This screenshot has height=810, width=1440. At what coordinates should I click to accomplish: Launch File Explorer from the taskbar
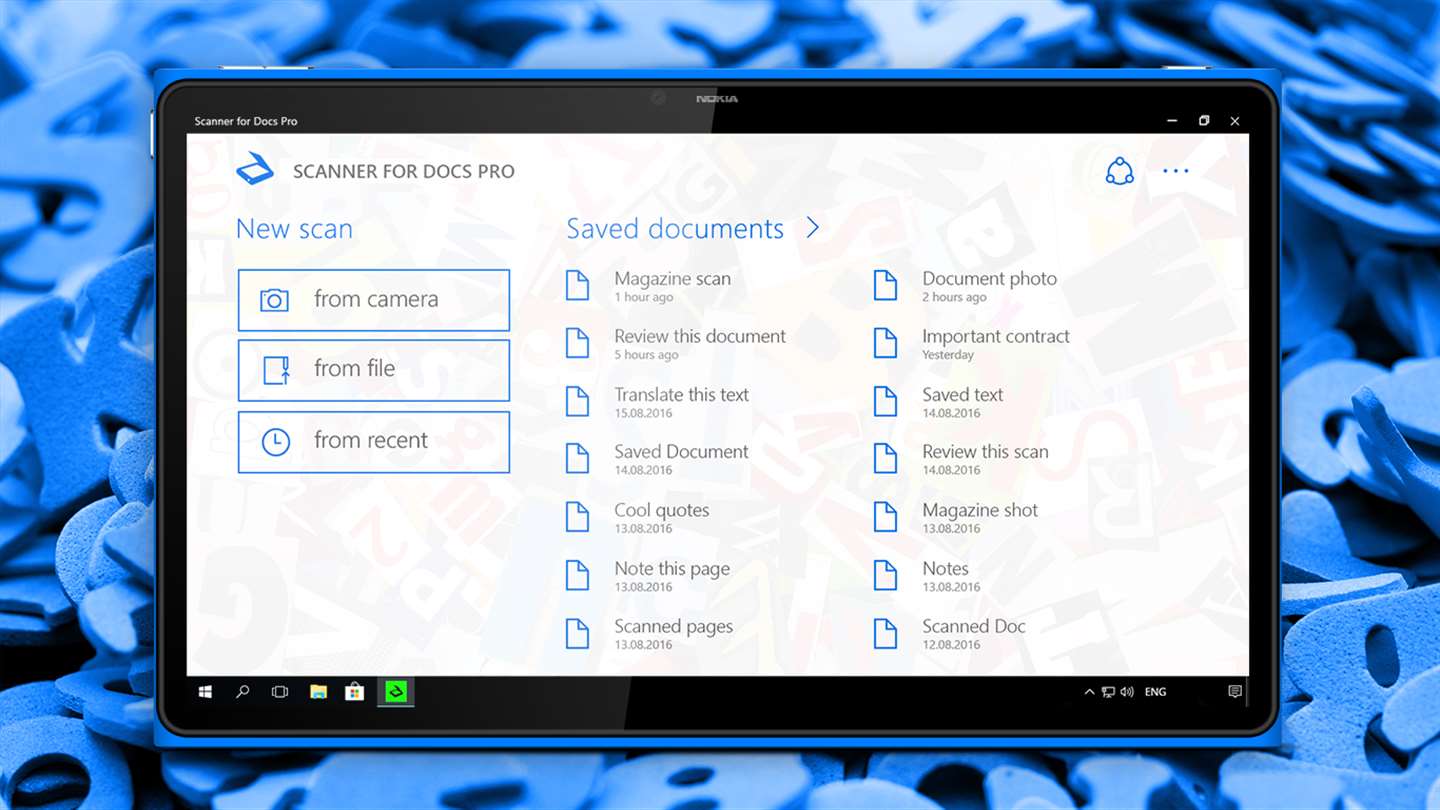[318, 692]
